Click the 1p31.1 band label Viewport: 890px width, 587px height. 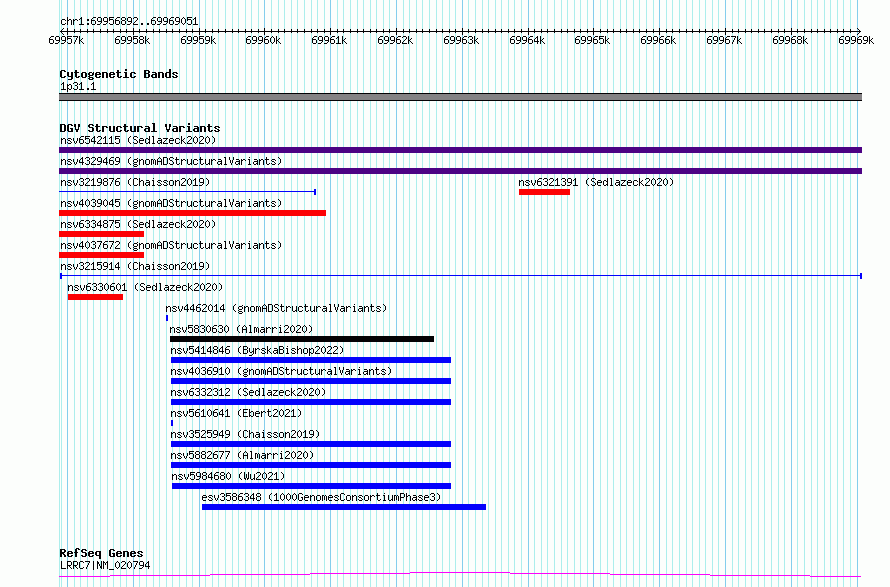coord(78,86)
